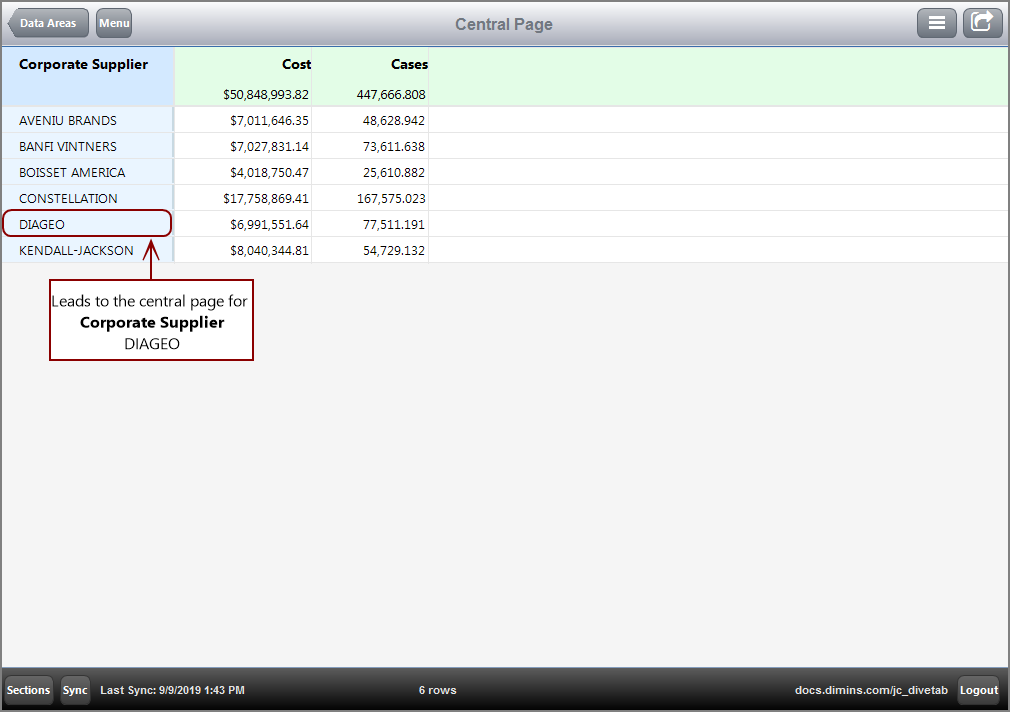Select the Corporate Supplier column header

coord(83,64)
